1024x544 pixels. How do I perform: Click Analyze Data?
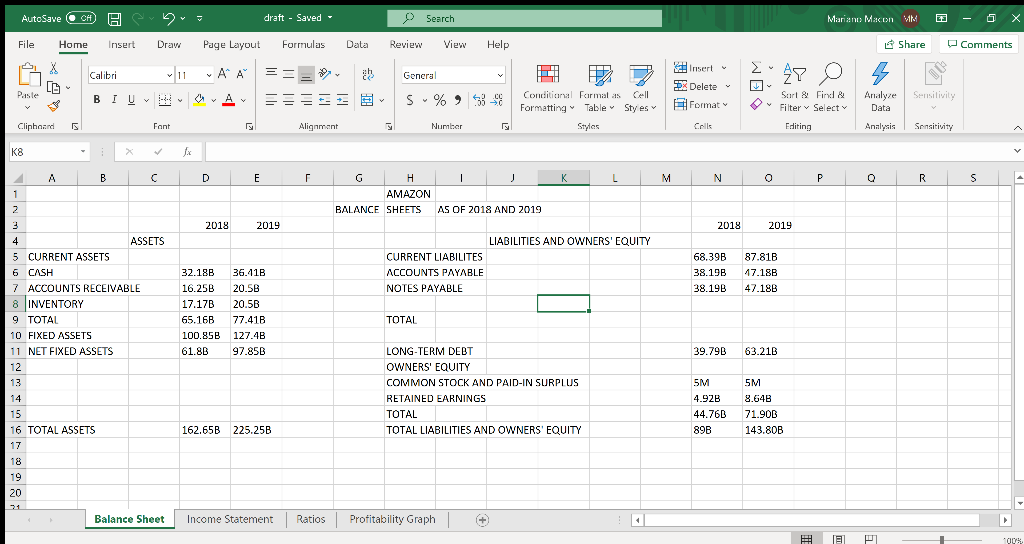pos(880,88)
